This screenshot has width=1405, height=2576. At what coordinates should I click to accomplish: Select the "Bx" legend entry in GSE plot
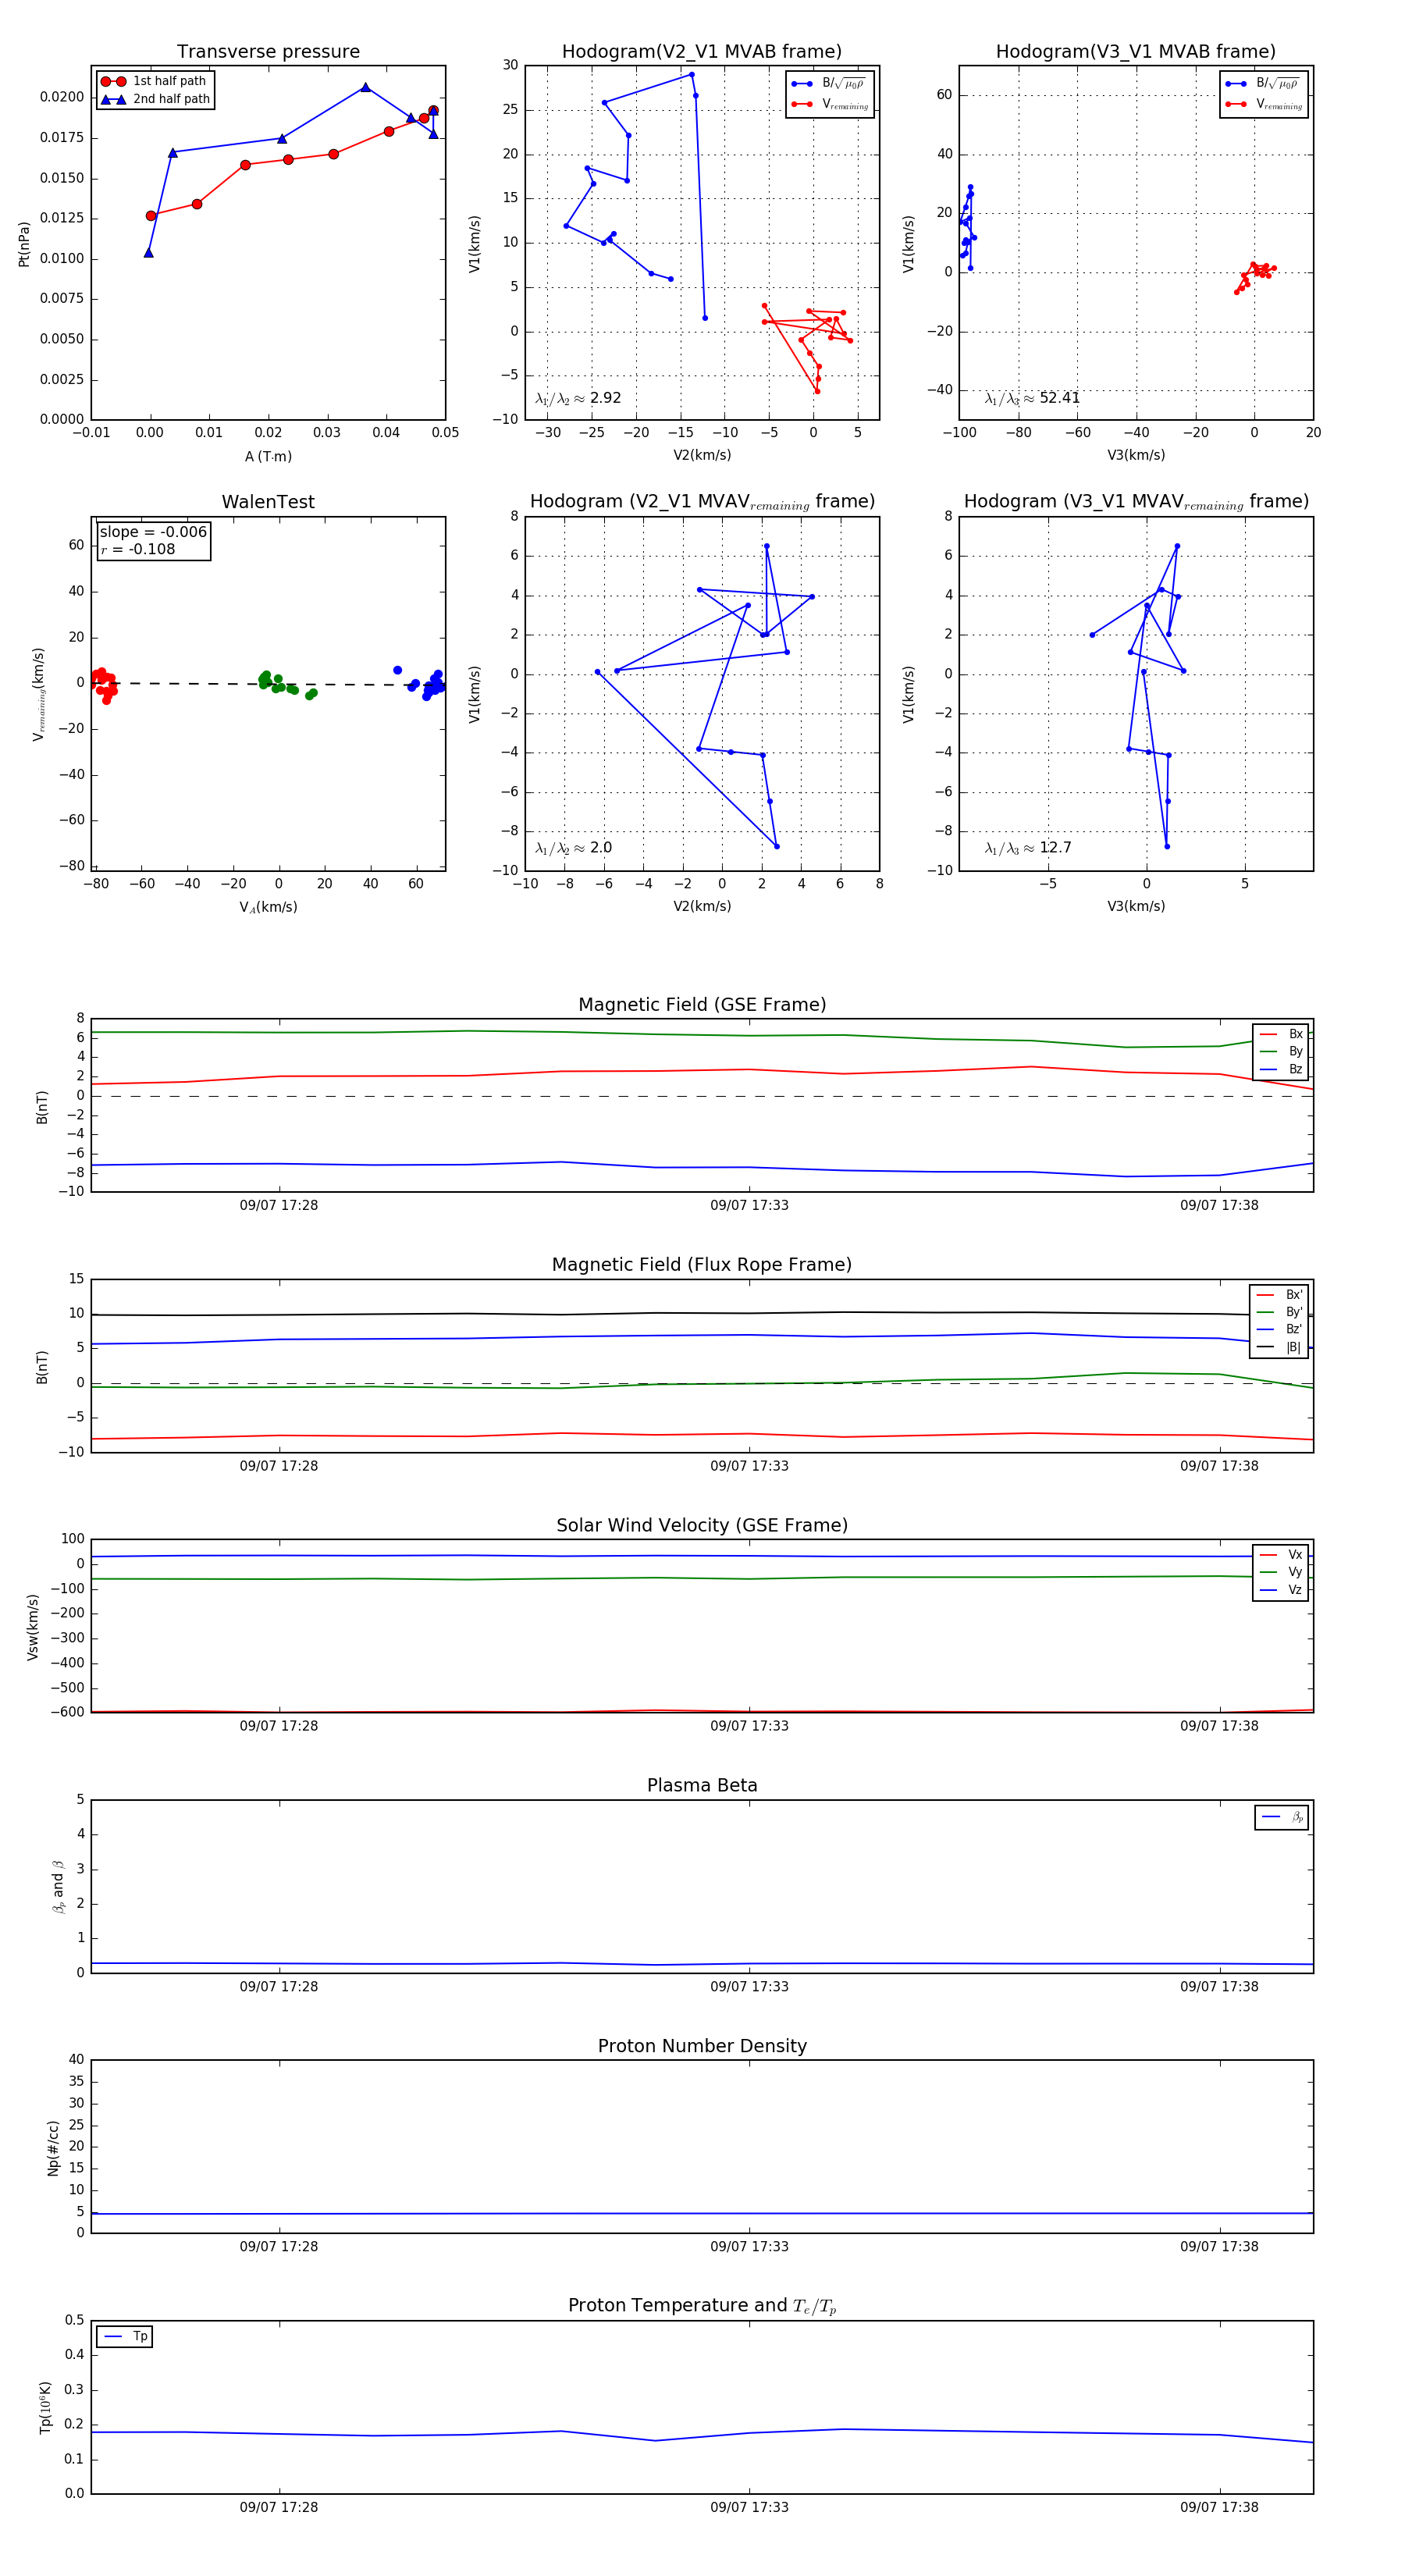(1281, 1034)
